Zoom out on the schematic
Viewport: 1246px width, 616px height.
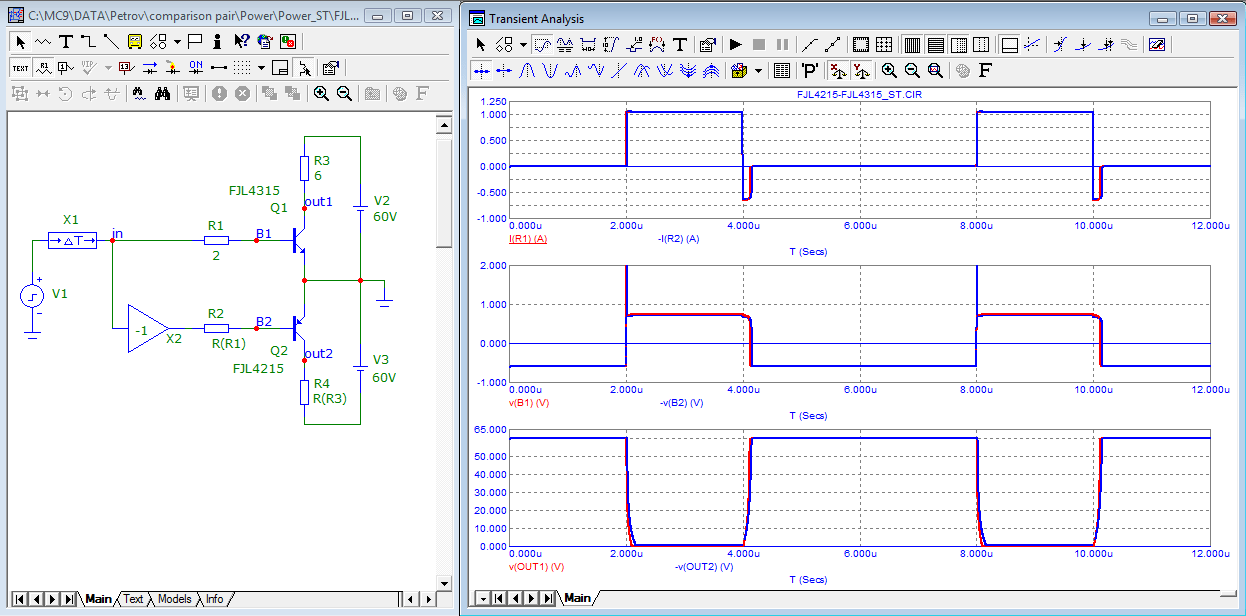click(344, 94)
